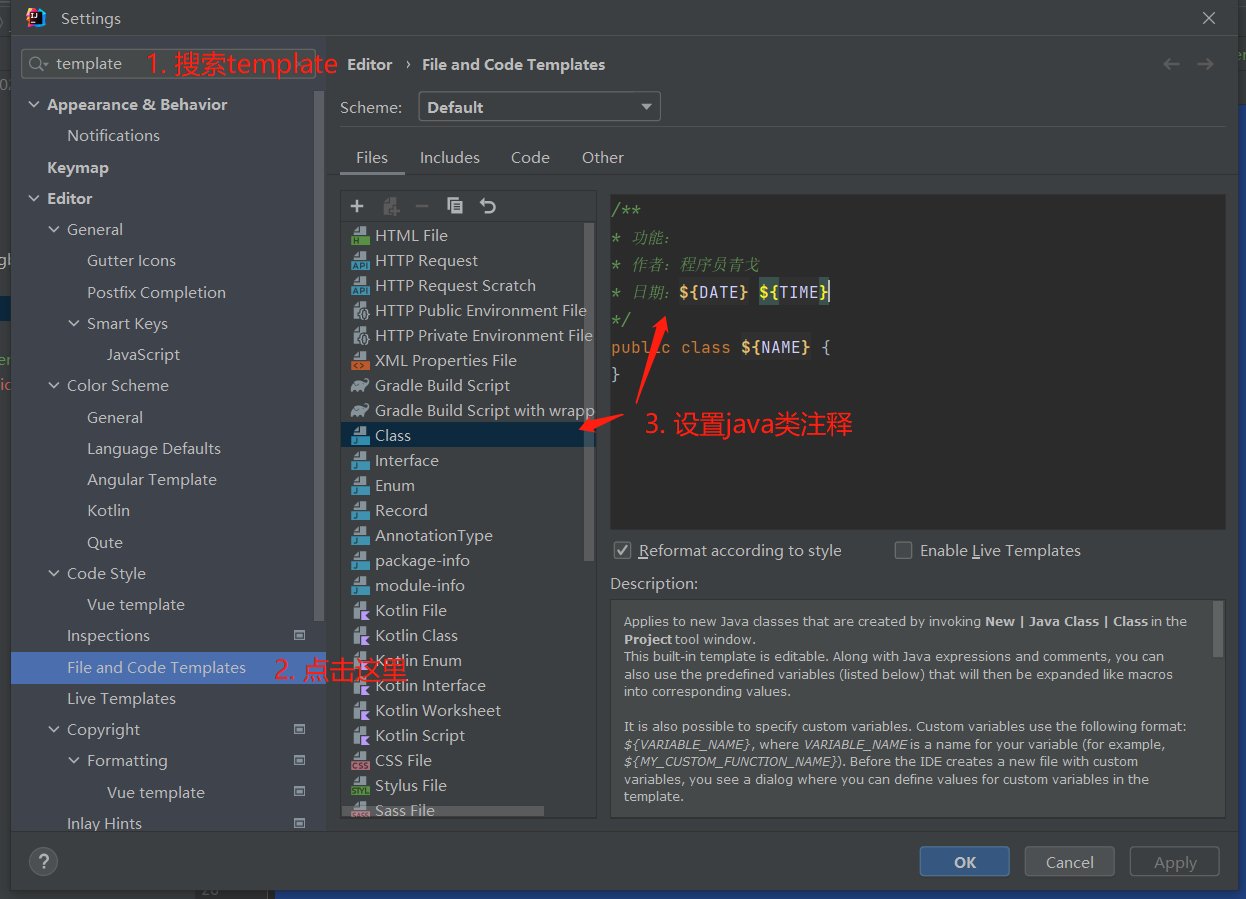Open the Scheme Default dropdown
Viewport: 1246px width, 899px height.
pos(539,107)
